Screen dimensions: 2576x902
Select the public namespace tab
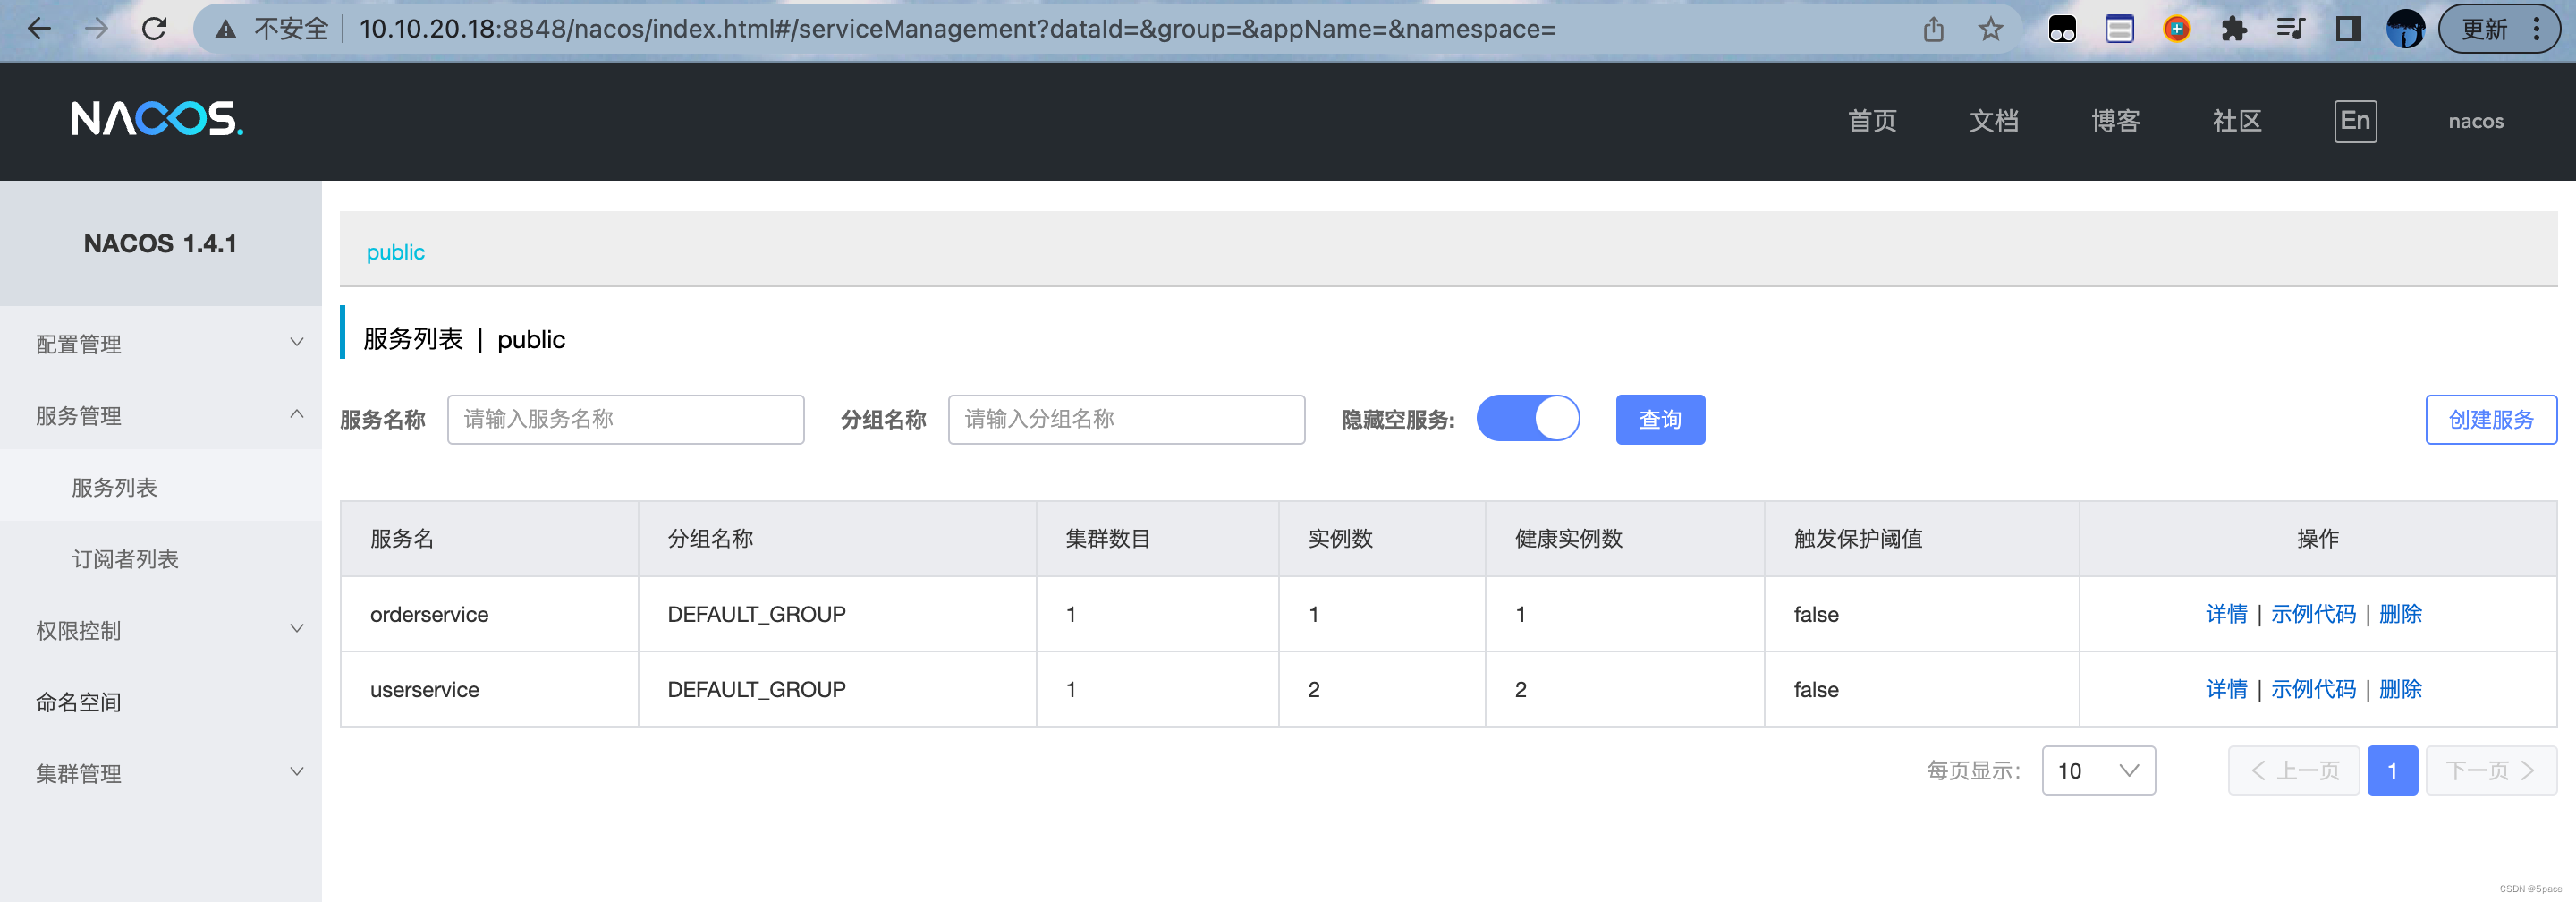[x=395, y=252]
